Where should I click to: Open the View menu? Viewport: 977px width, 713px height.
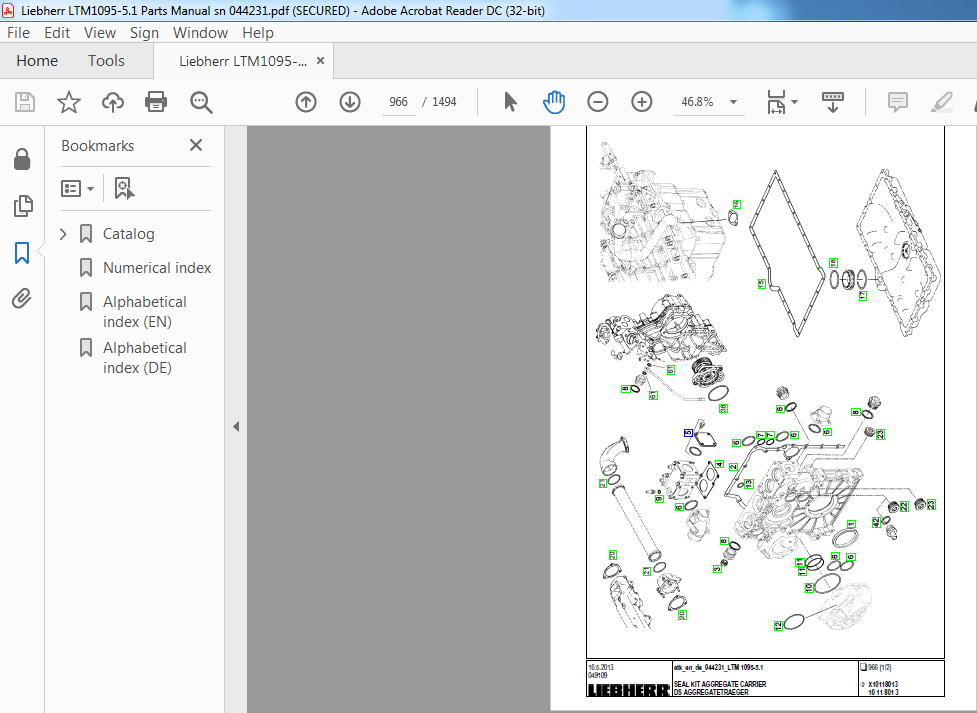(x=100, y=32)
